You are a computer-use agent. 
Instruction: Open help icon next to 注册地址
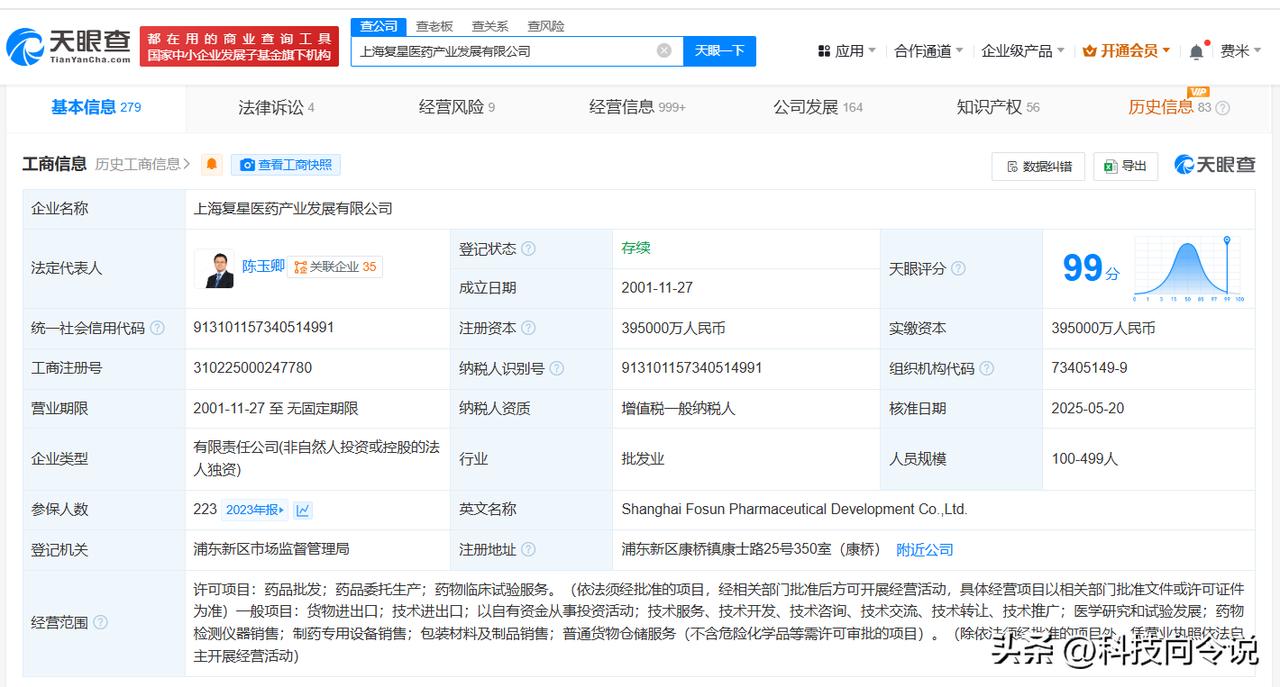coord(528,550)
